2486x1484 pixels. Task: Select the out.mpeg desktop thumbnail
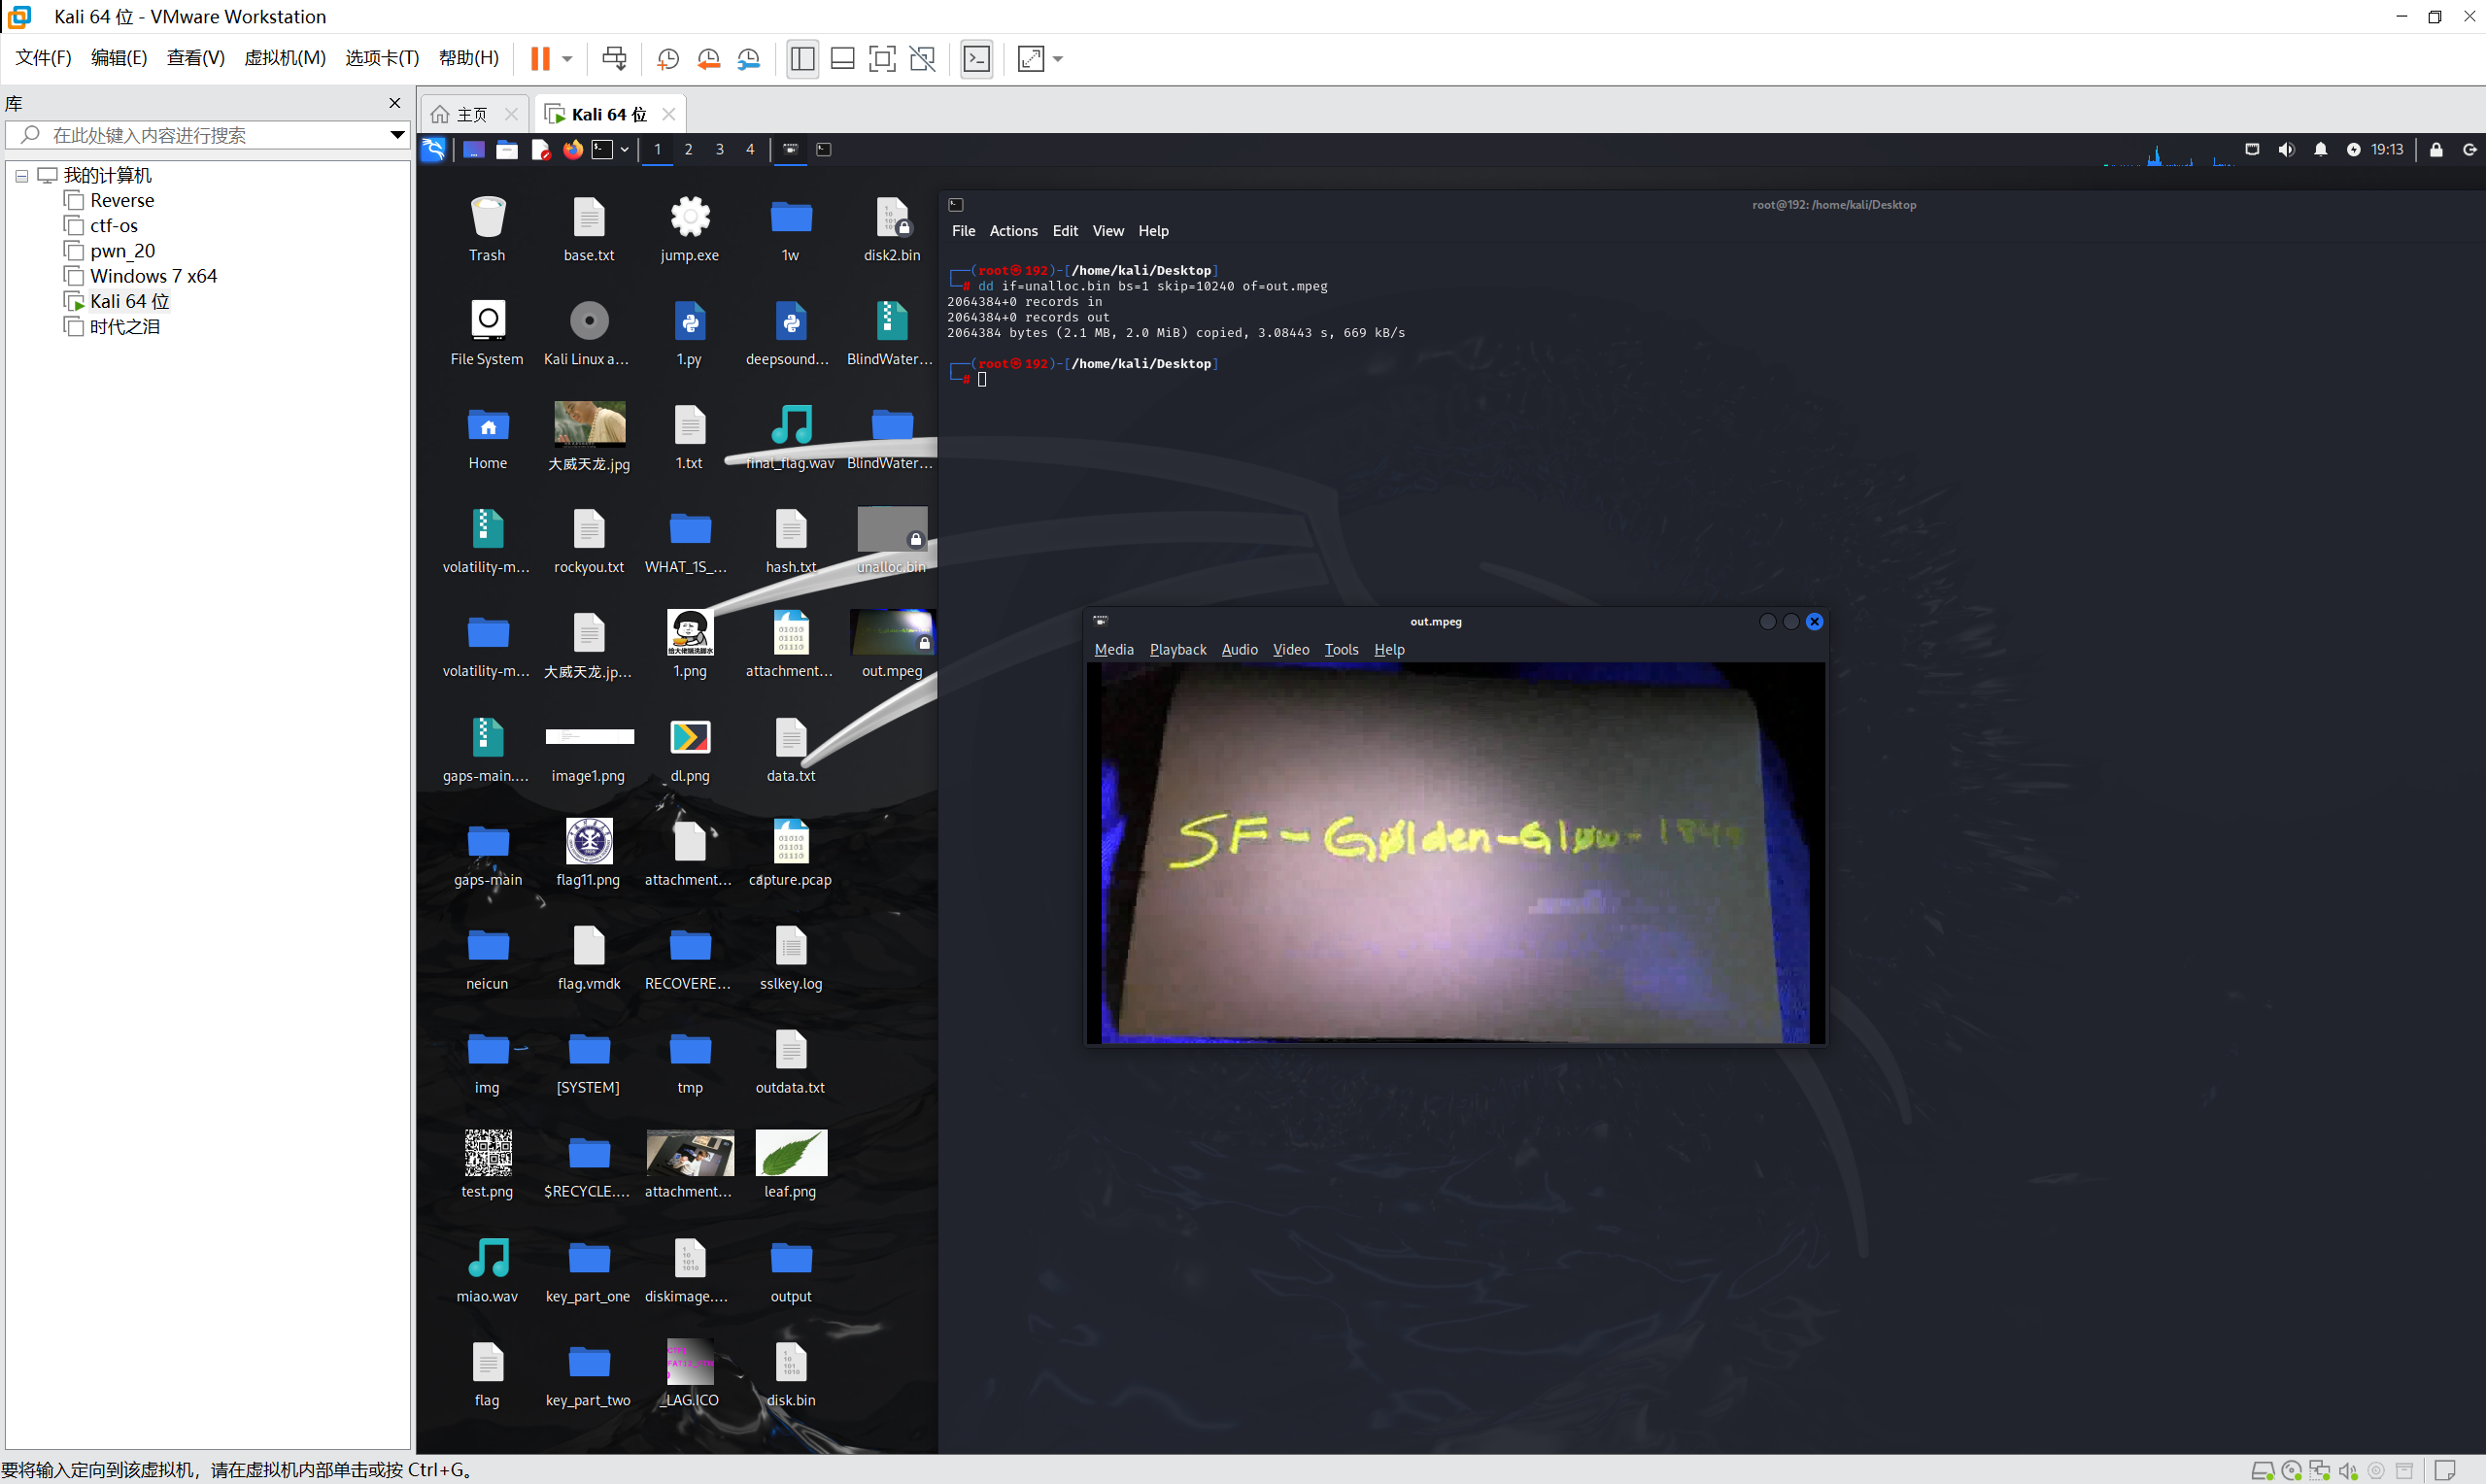point(892,645)
